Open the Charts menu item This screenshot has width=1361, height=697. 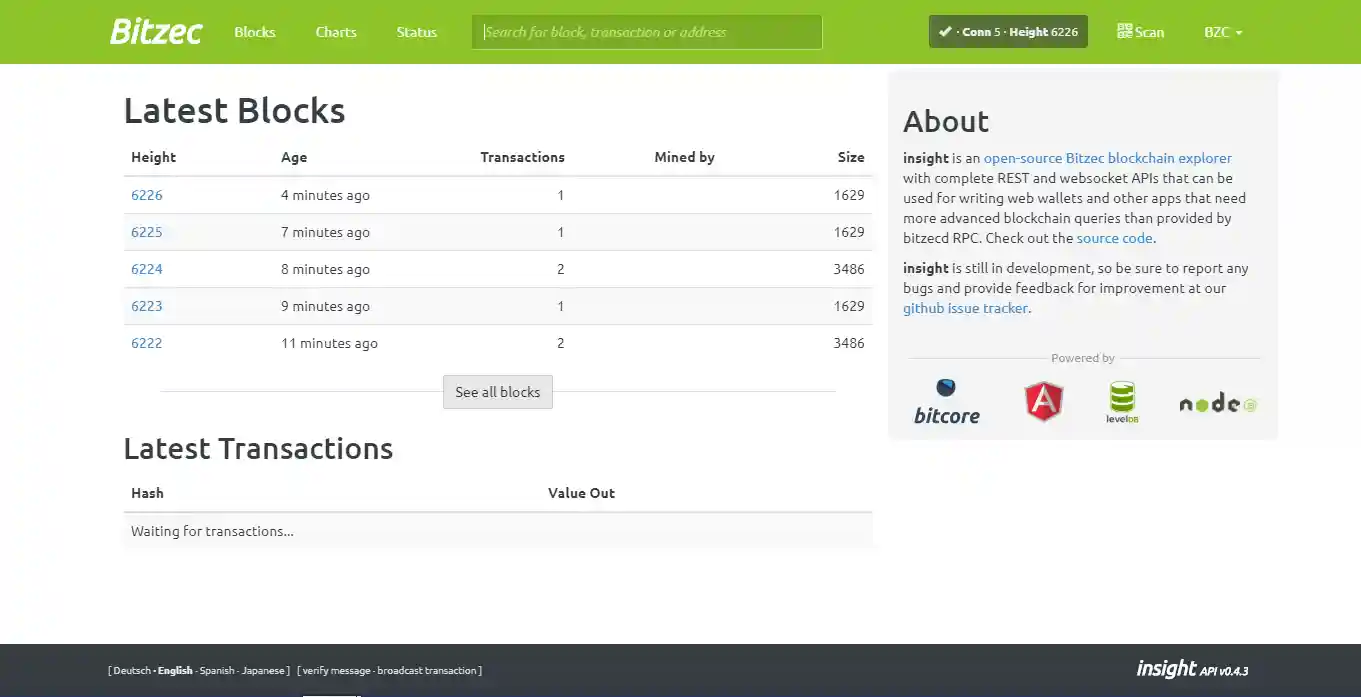(x=336, y=32)
